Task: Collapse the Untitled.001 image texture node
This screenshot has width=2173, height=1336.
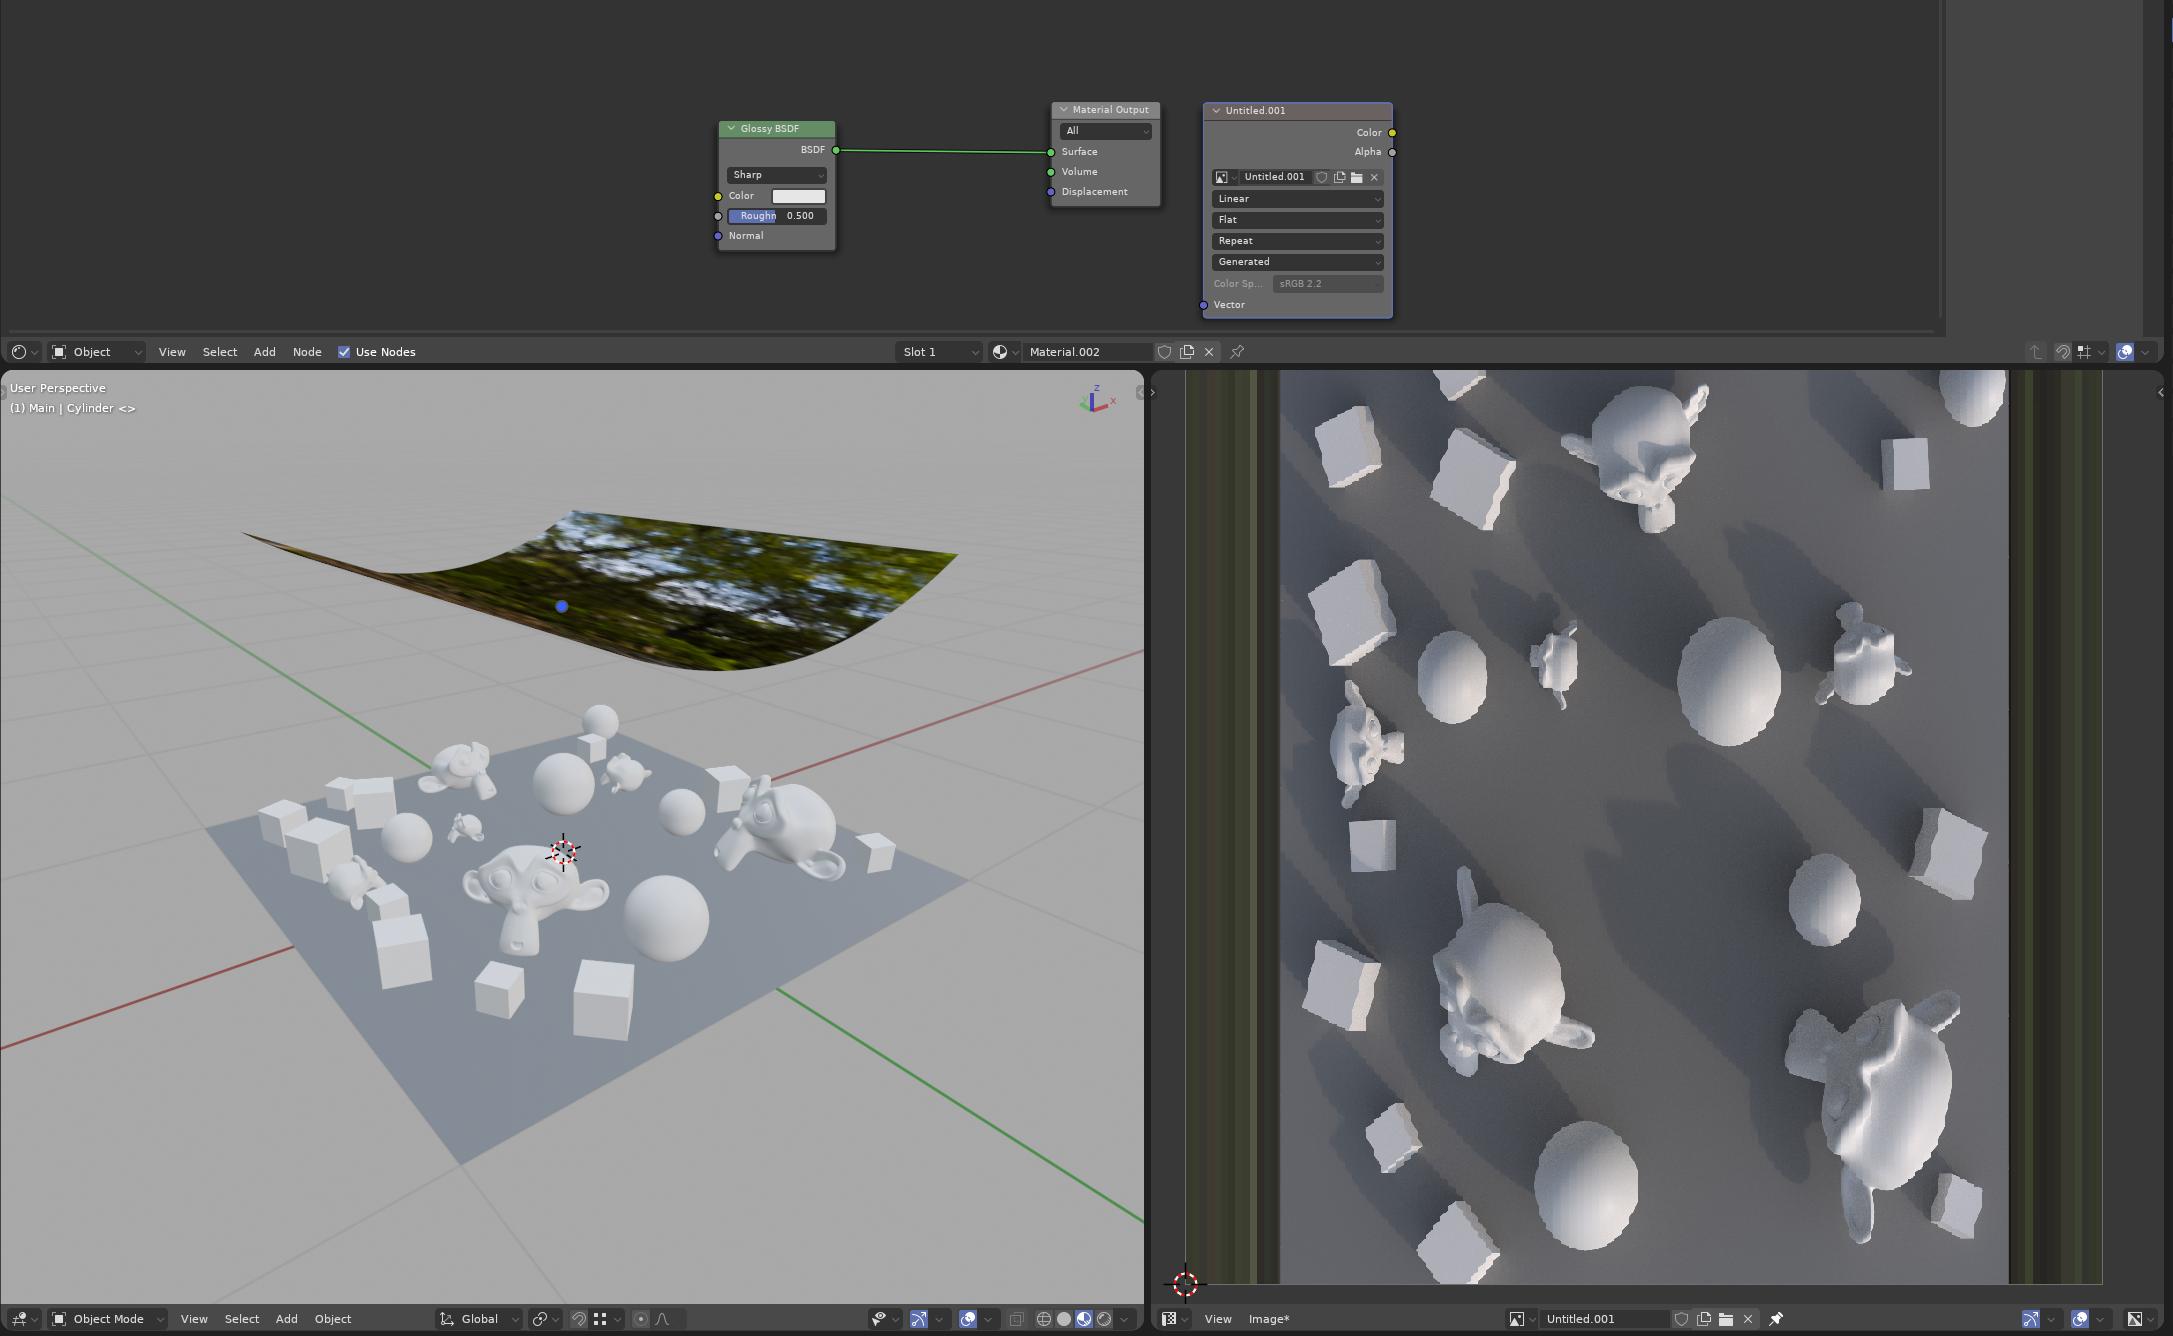Action: 1216,111
